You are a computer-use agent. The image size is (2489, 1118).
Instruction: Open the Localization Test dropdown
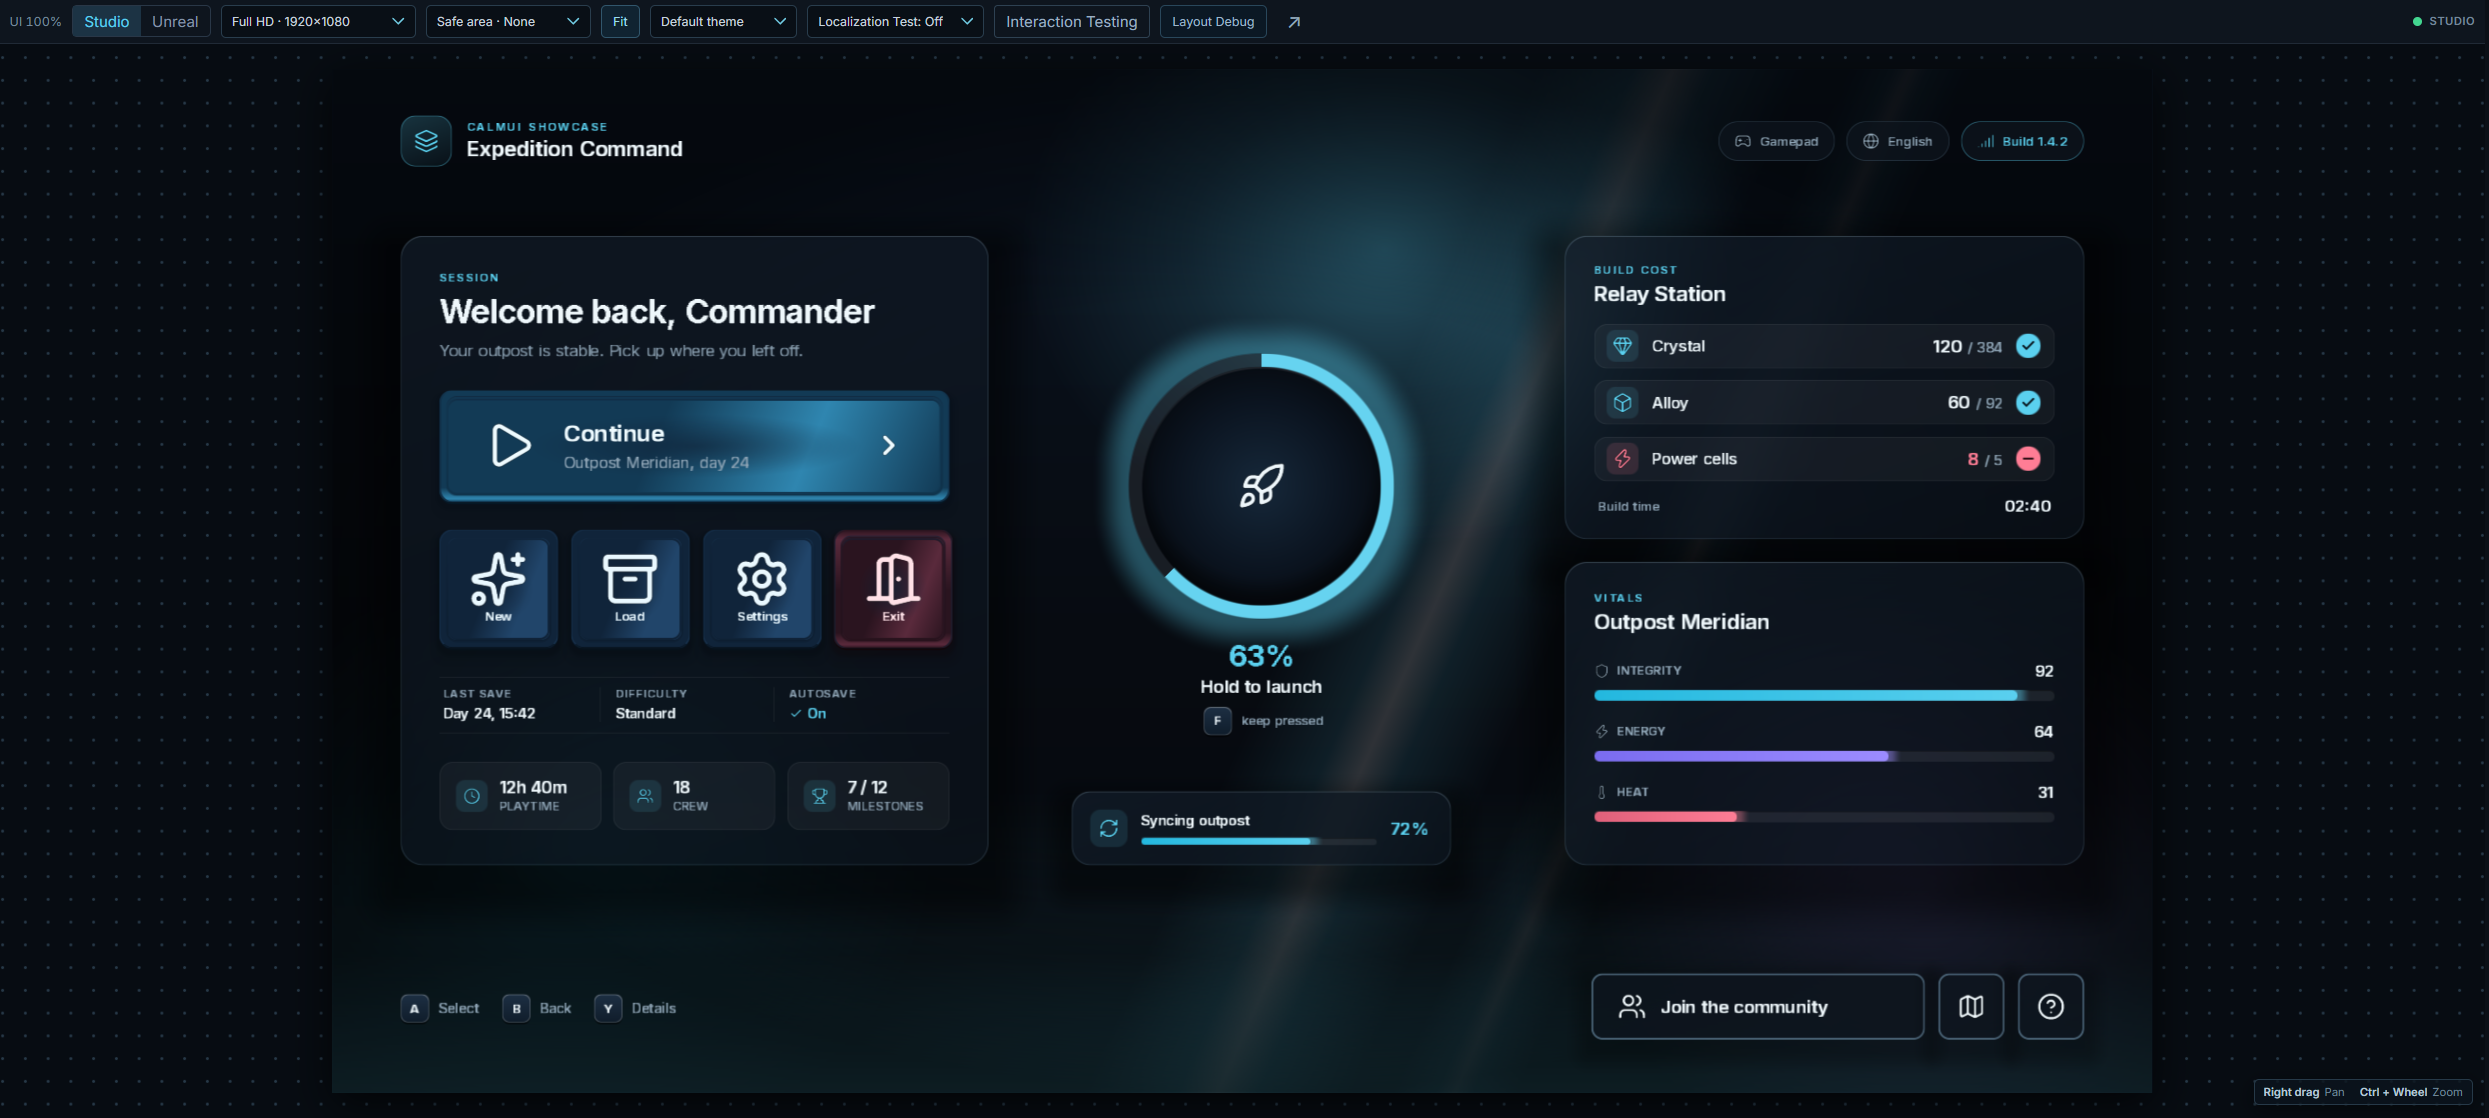point(895,22)
